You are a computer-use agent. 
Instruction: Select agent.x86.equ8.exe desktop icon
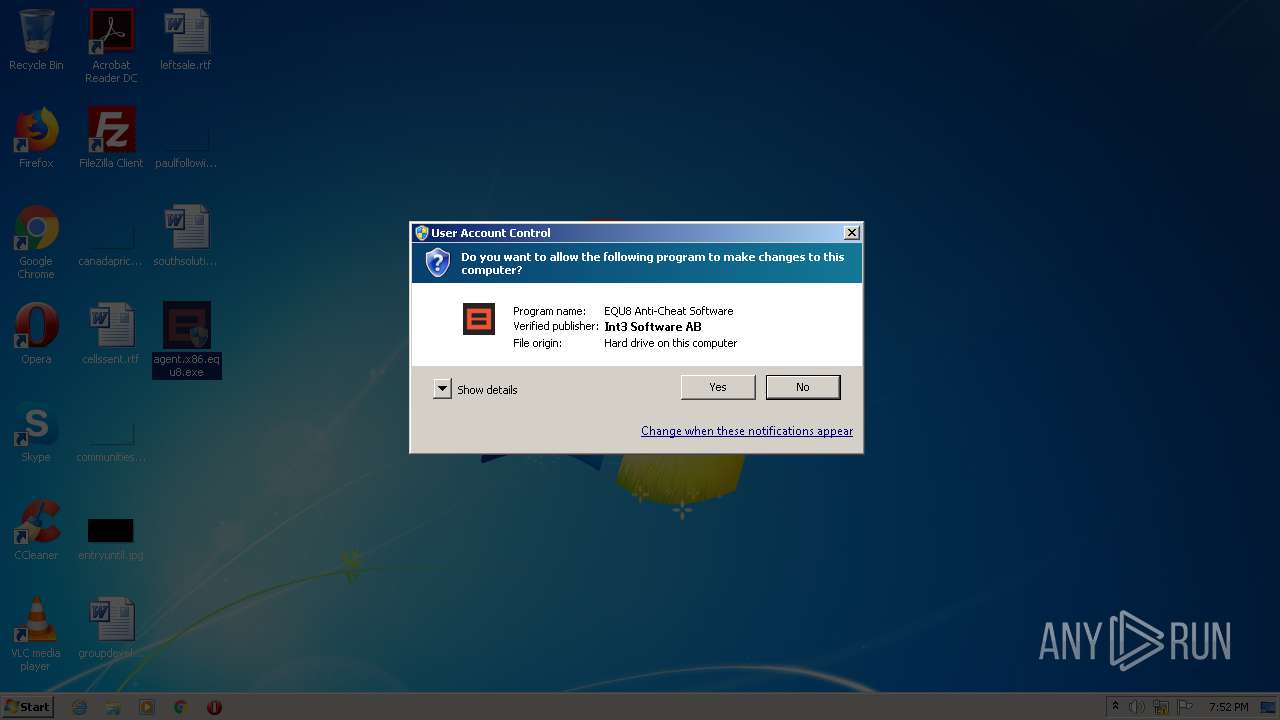tap(187, 340)
